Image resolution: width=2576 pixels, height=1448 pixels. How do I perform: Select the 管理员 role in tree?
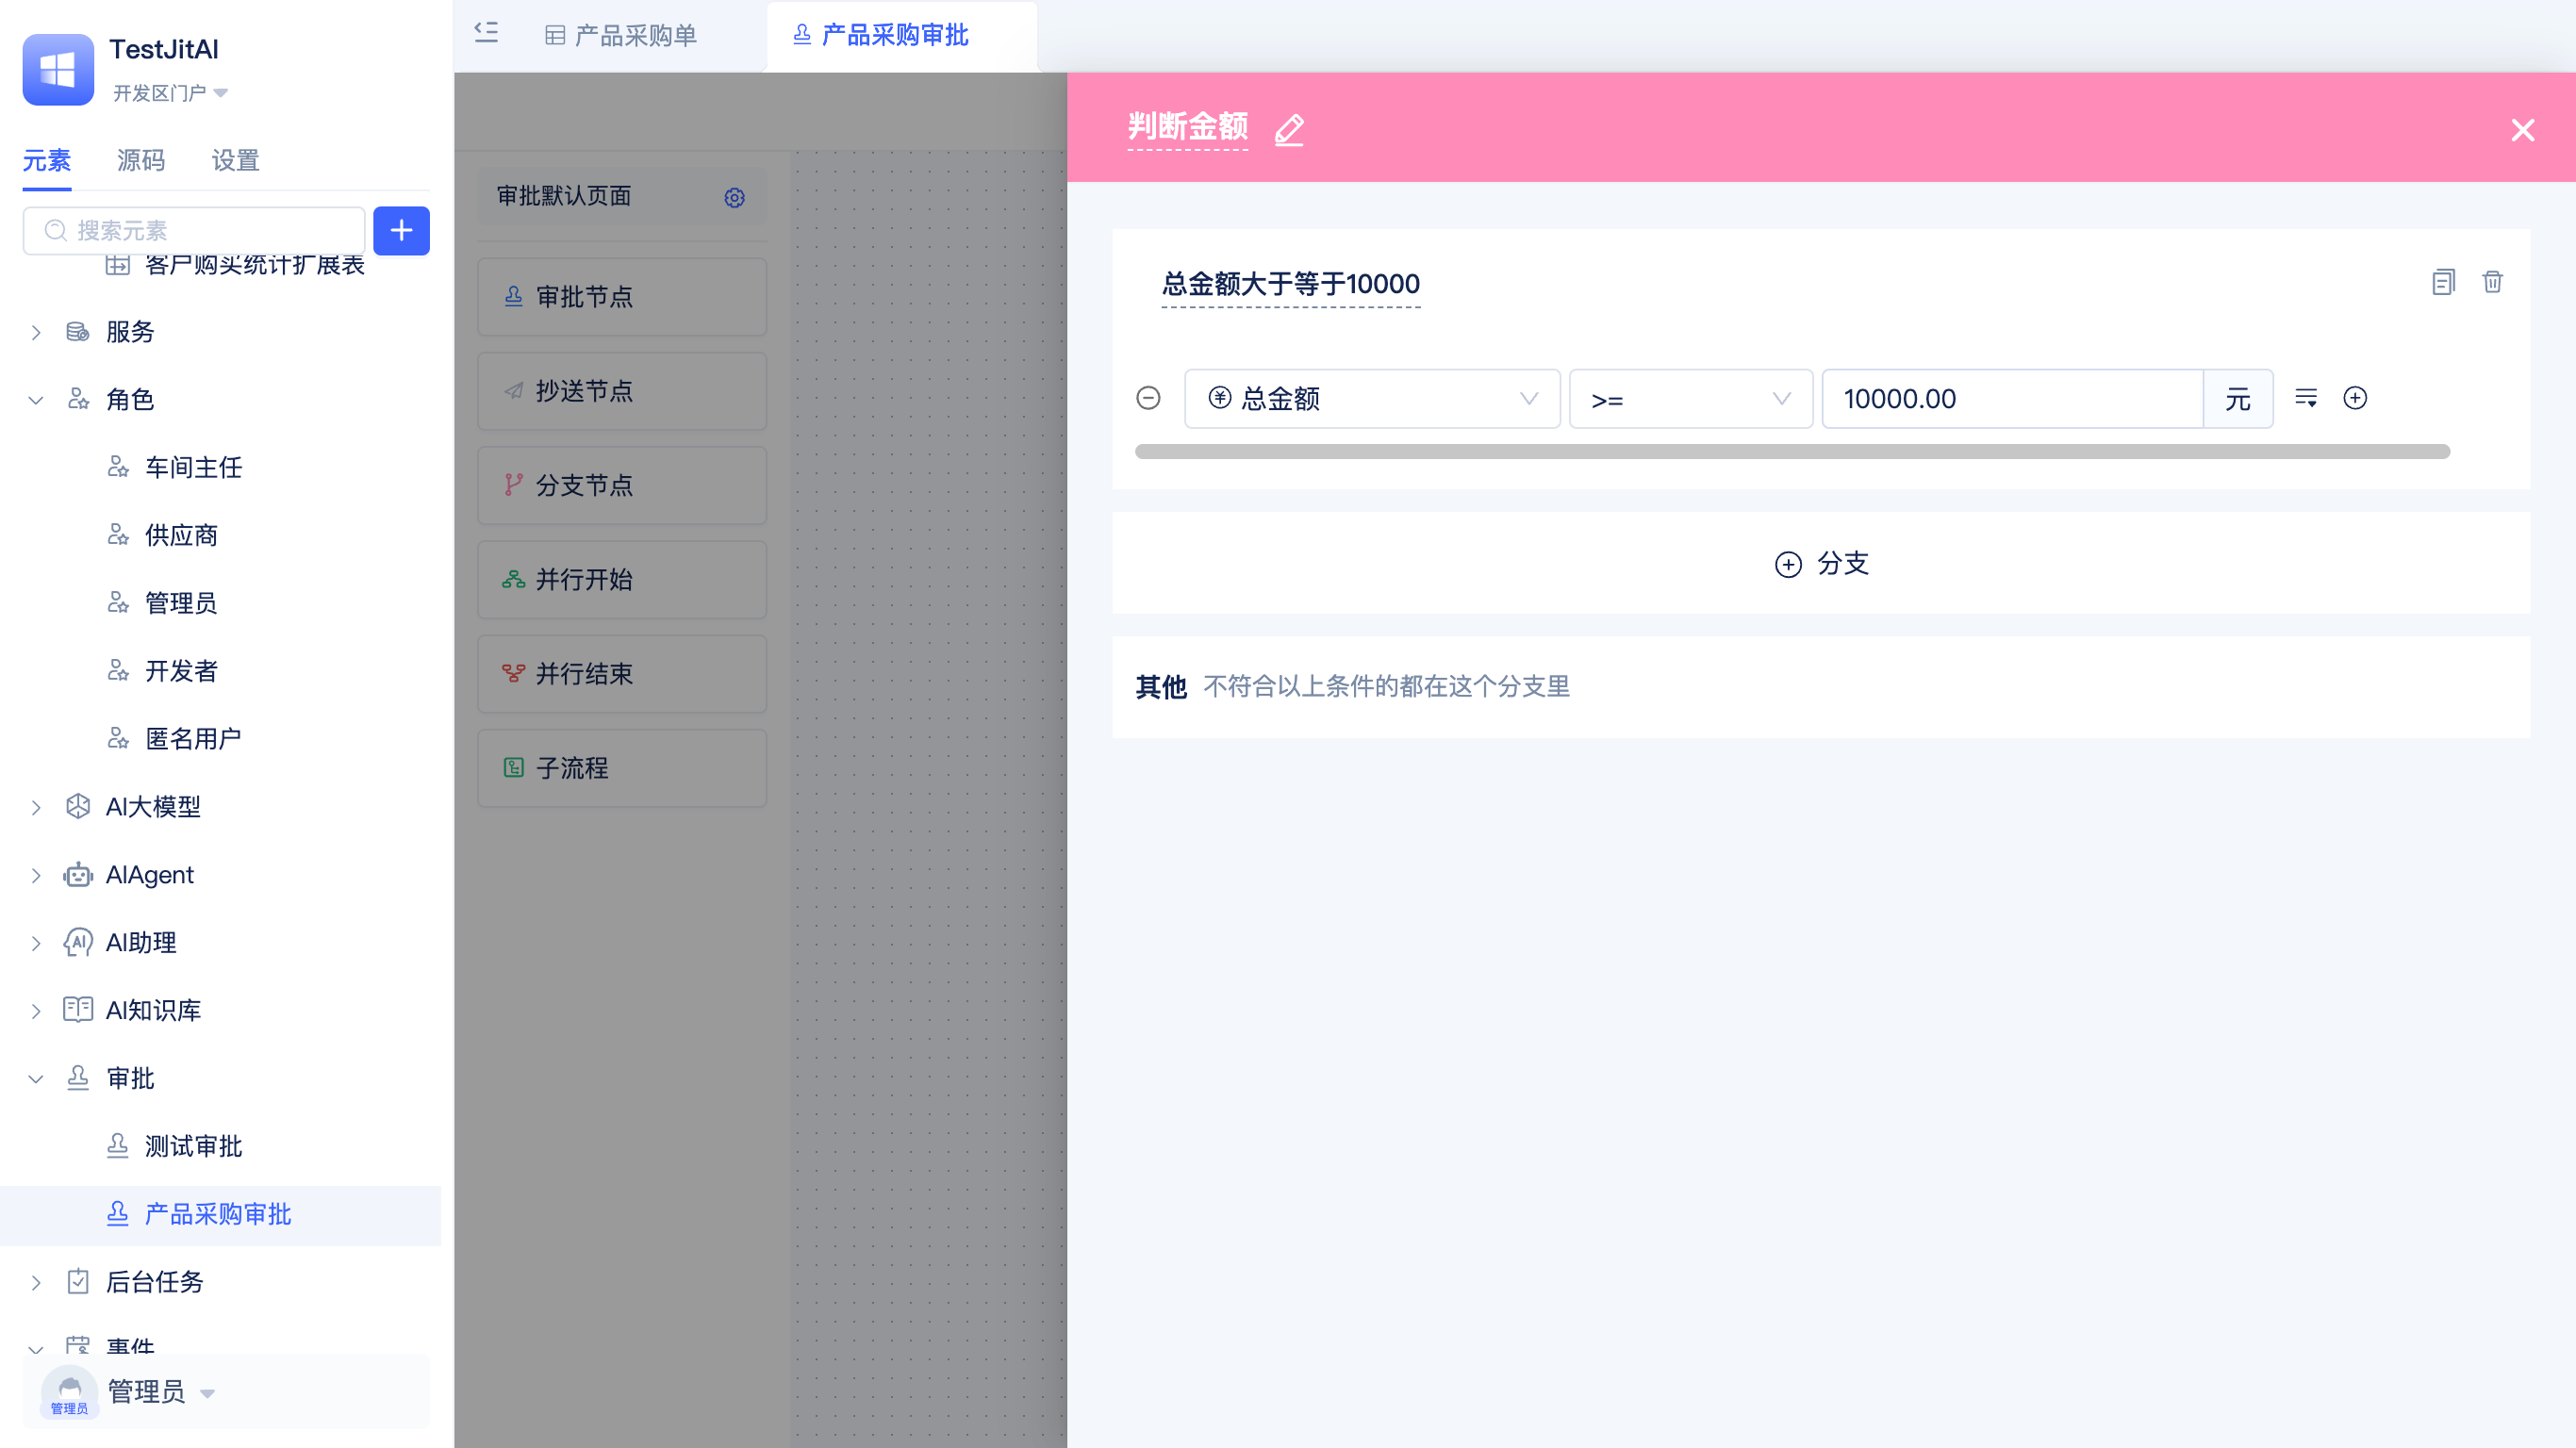click(x=182, y=603)
